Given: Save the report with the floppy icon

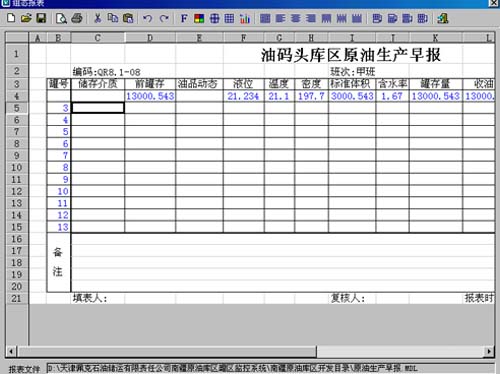Looking at the screenshot, I should point(41,18).
